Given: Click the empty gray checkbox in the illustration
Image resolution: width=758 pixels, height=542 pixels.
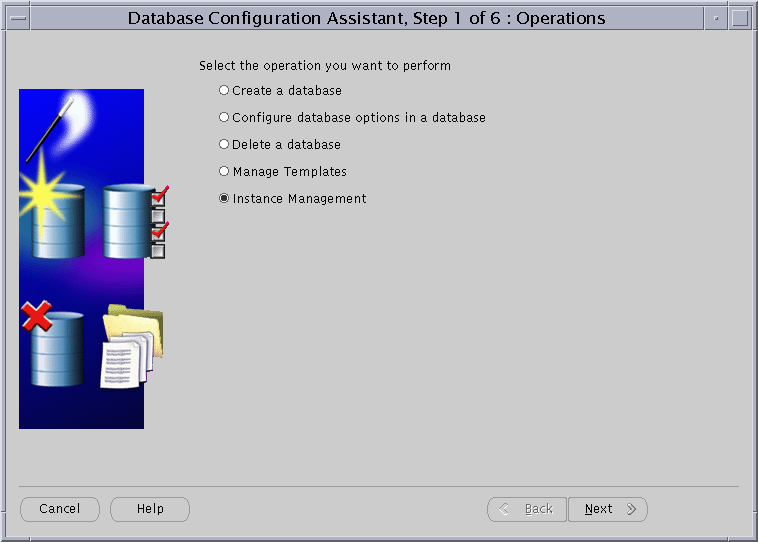Looking at the screenshot, I should point(157,215).
